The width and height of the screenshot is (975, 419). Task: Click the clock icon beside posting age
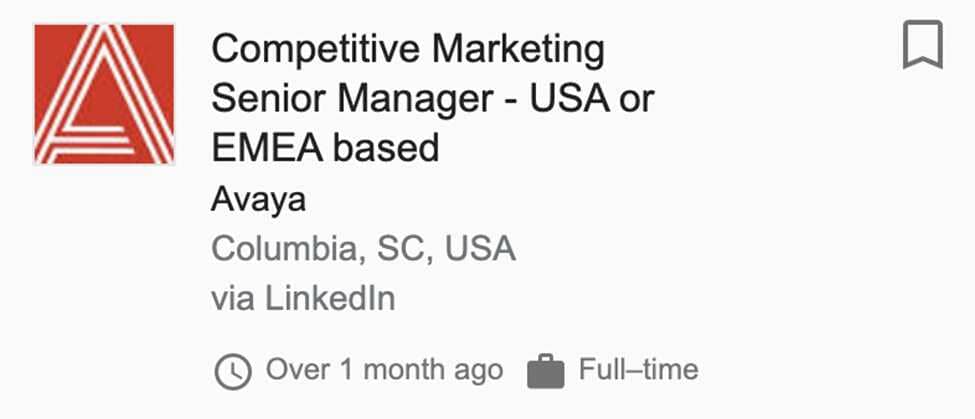pos(233,372)
